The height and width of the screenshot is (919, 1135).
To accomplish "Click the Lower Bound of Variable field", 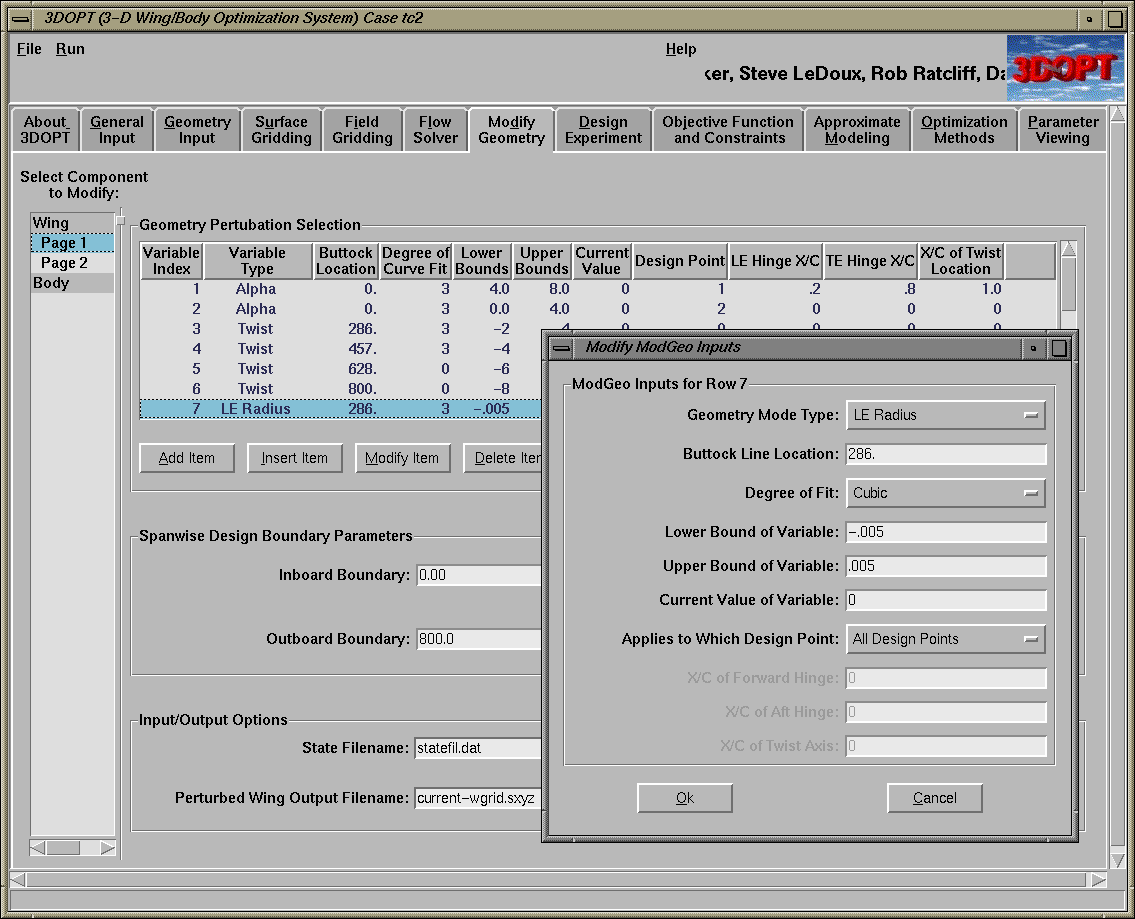I will coord(946,532).
